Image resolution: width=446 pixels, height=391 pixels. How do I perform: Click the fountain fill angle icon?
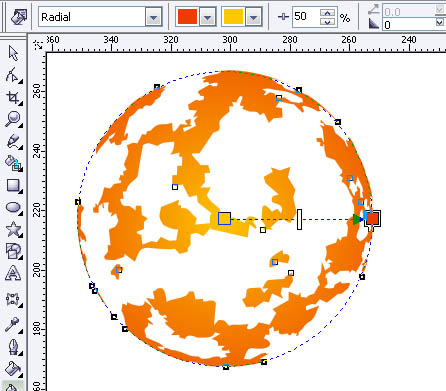pyautogui.click(x=374, y=9)
